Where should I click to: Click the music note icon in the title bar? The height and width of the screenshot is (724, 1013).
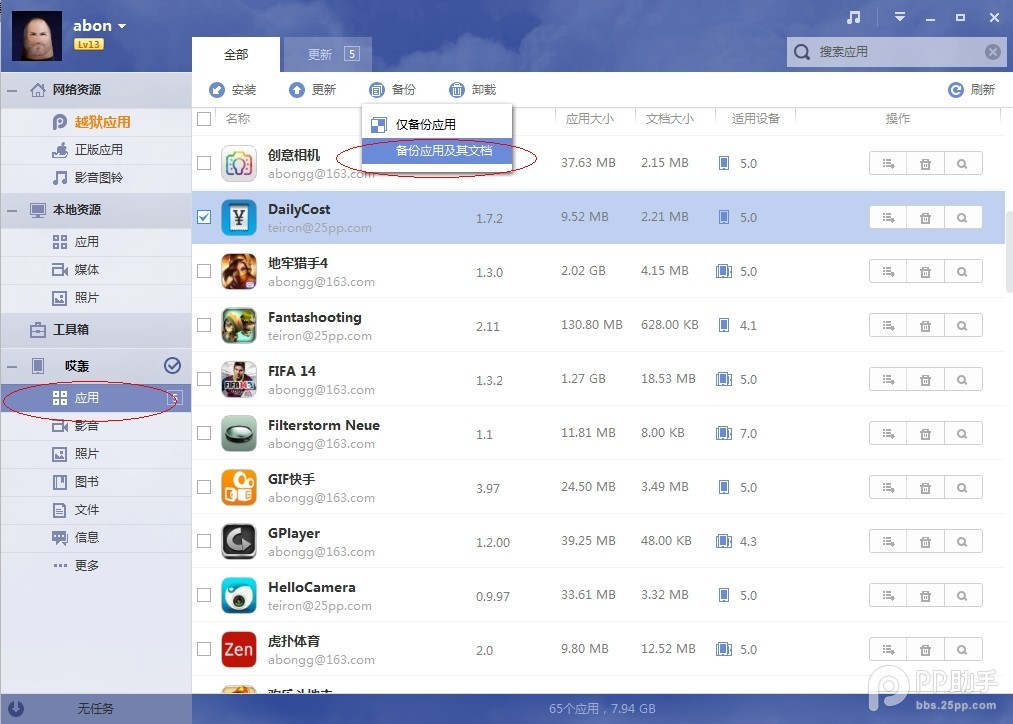(851, 17)
